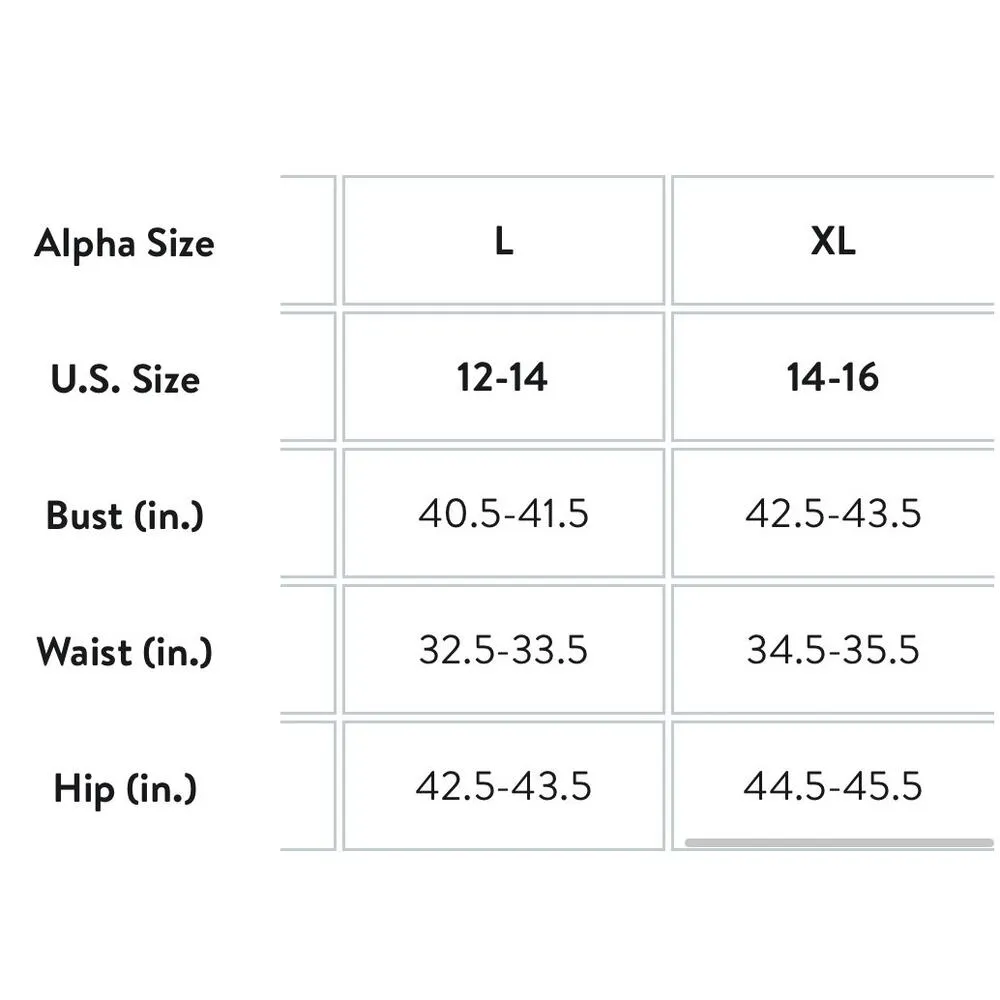Select the 42.5-43.5 hip measurement for L
The image size is (1000, 1000).
(503, 786)
